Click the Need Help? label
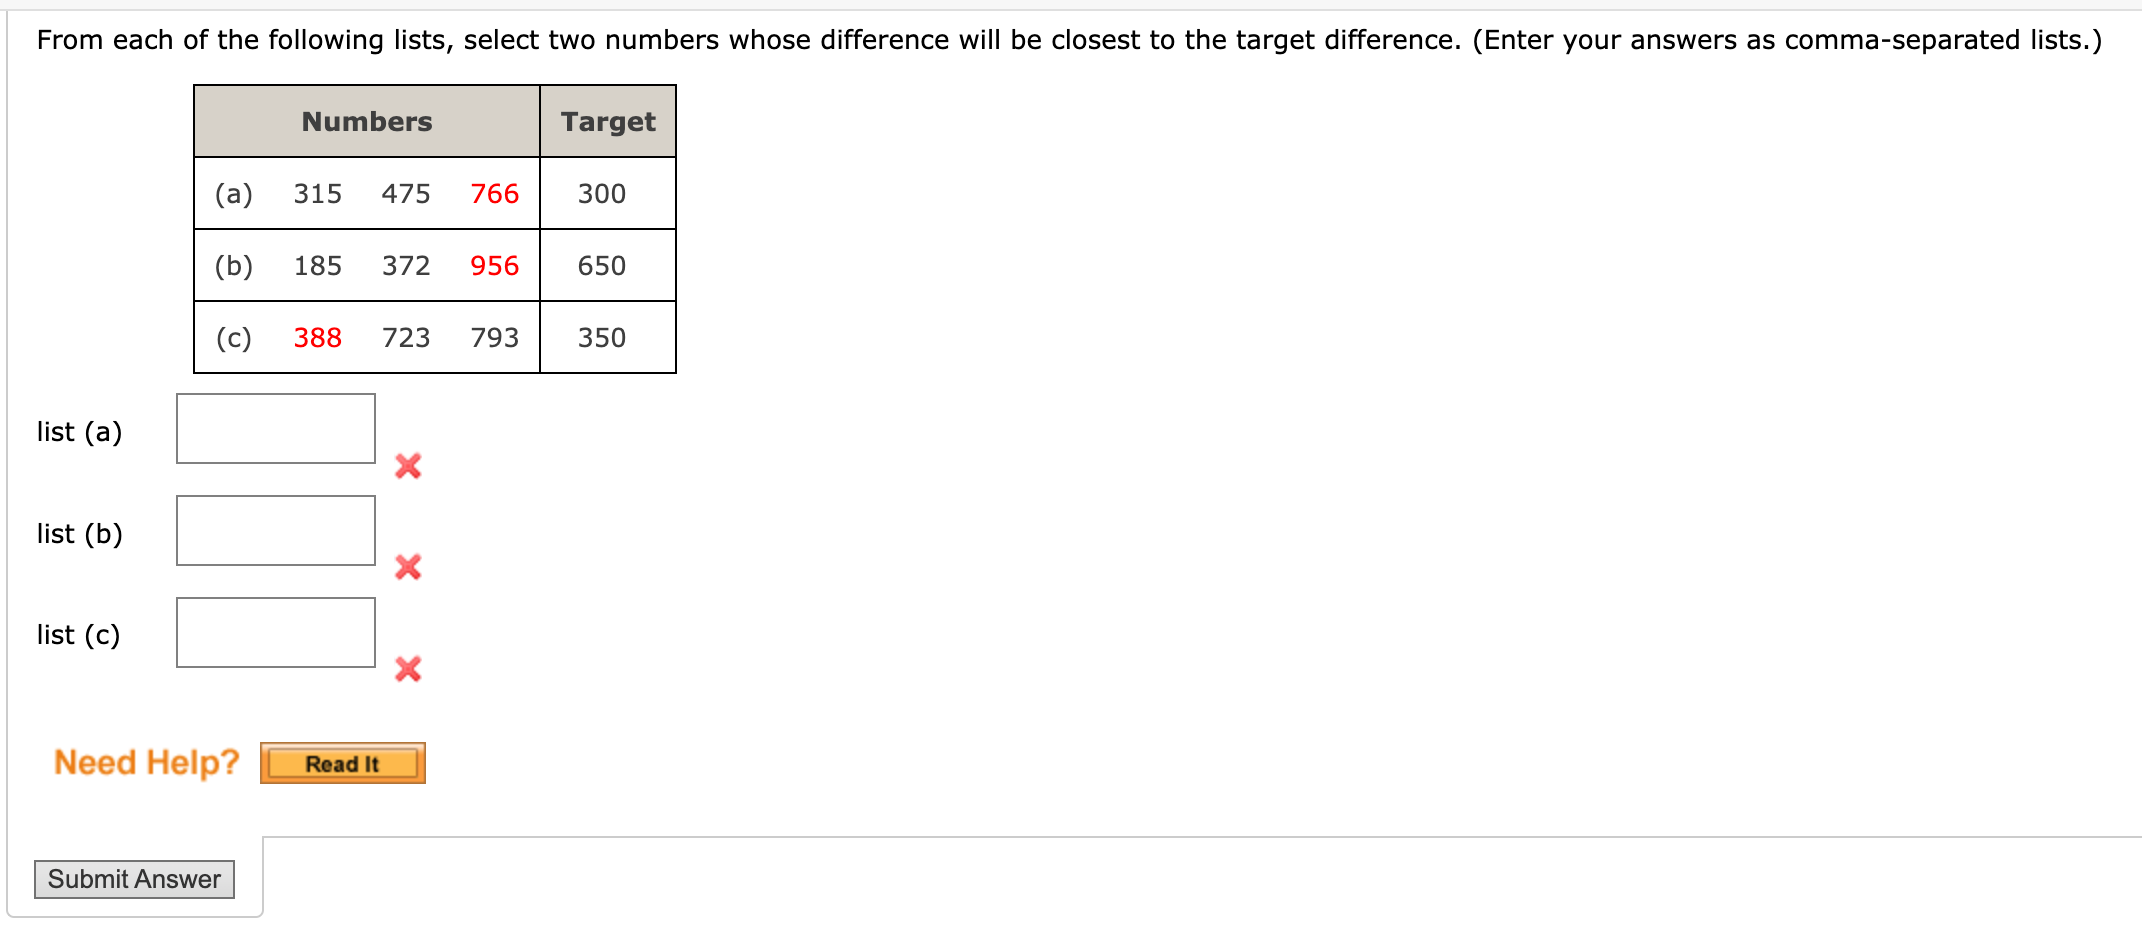The width and height of the screenshot is (2142, 938). click(146, 762)
